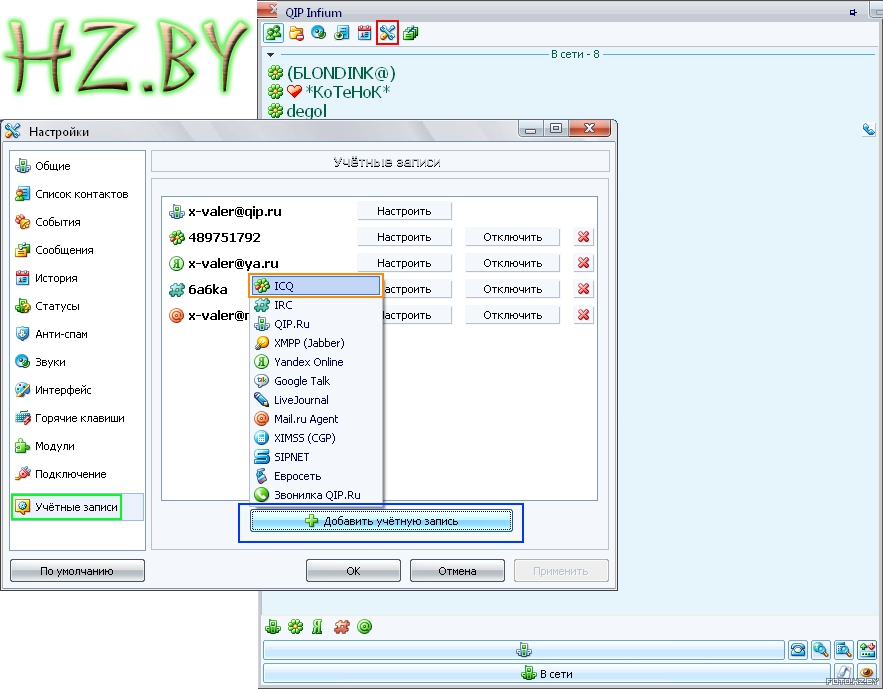Click Настроить for account 489751792

[x=404, y=237]
